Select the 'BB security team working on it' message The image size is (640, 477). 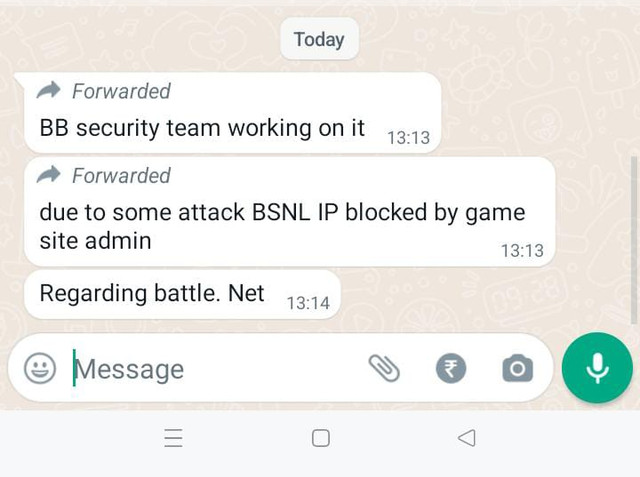click(233, 113)
